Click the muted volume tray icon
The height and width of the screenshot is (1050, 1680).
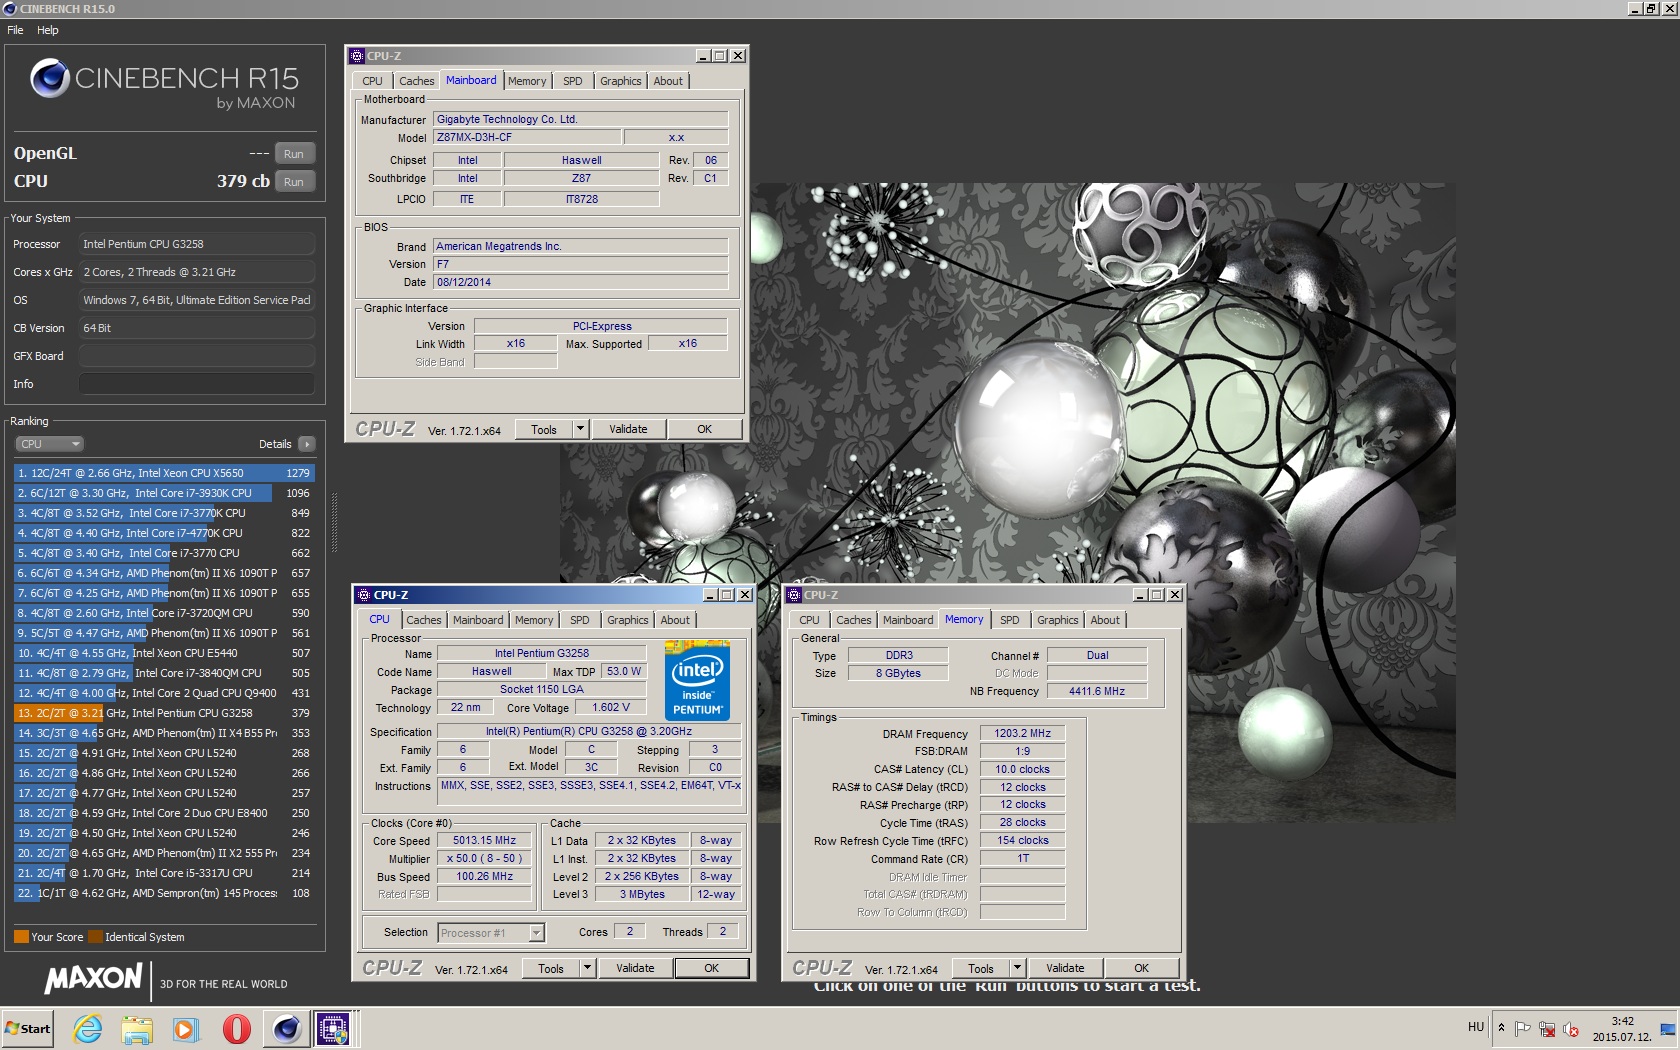tap(1571, 1028)
